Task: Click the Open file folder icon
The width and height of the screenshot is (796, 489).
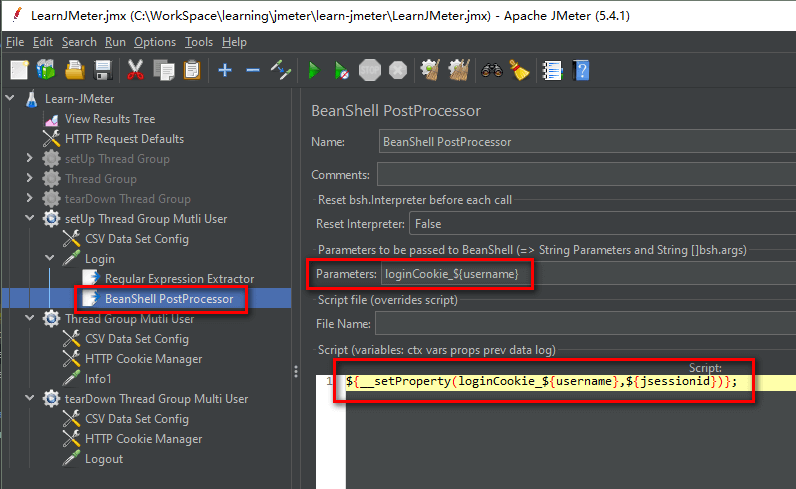Action: 75,70
